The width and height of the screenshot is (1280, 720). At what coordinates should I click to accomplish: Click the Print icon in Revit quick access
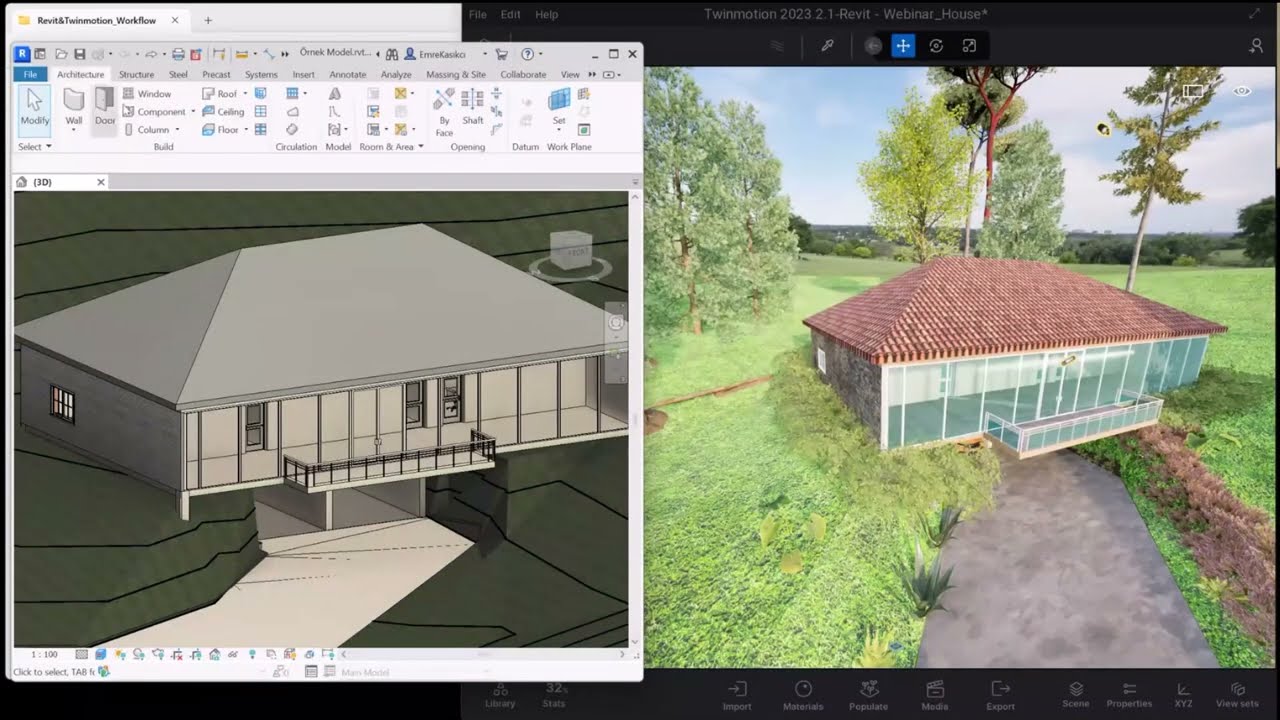[x=178, y=54]
